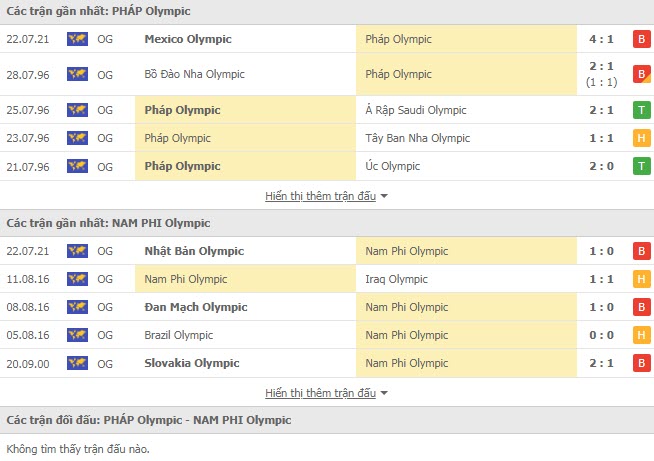
Task: Select Đan Mạch Olympic team name
Action: click(196, 307)
